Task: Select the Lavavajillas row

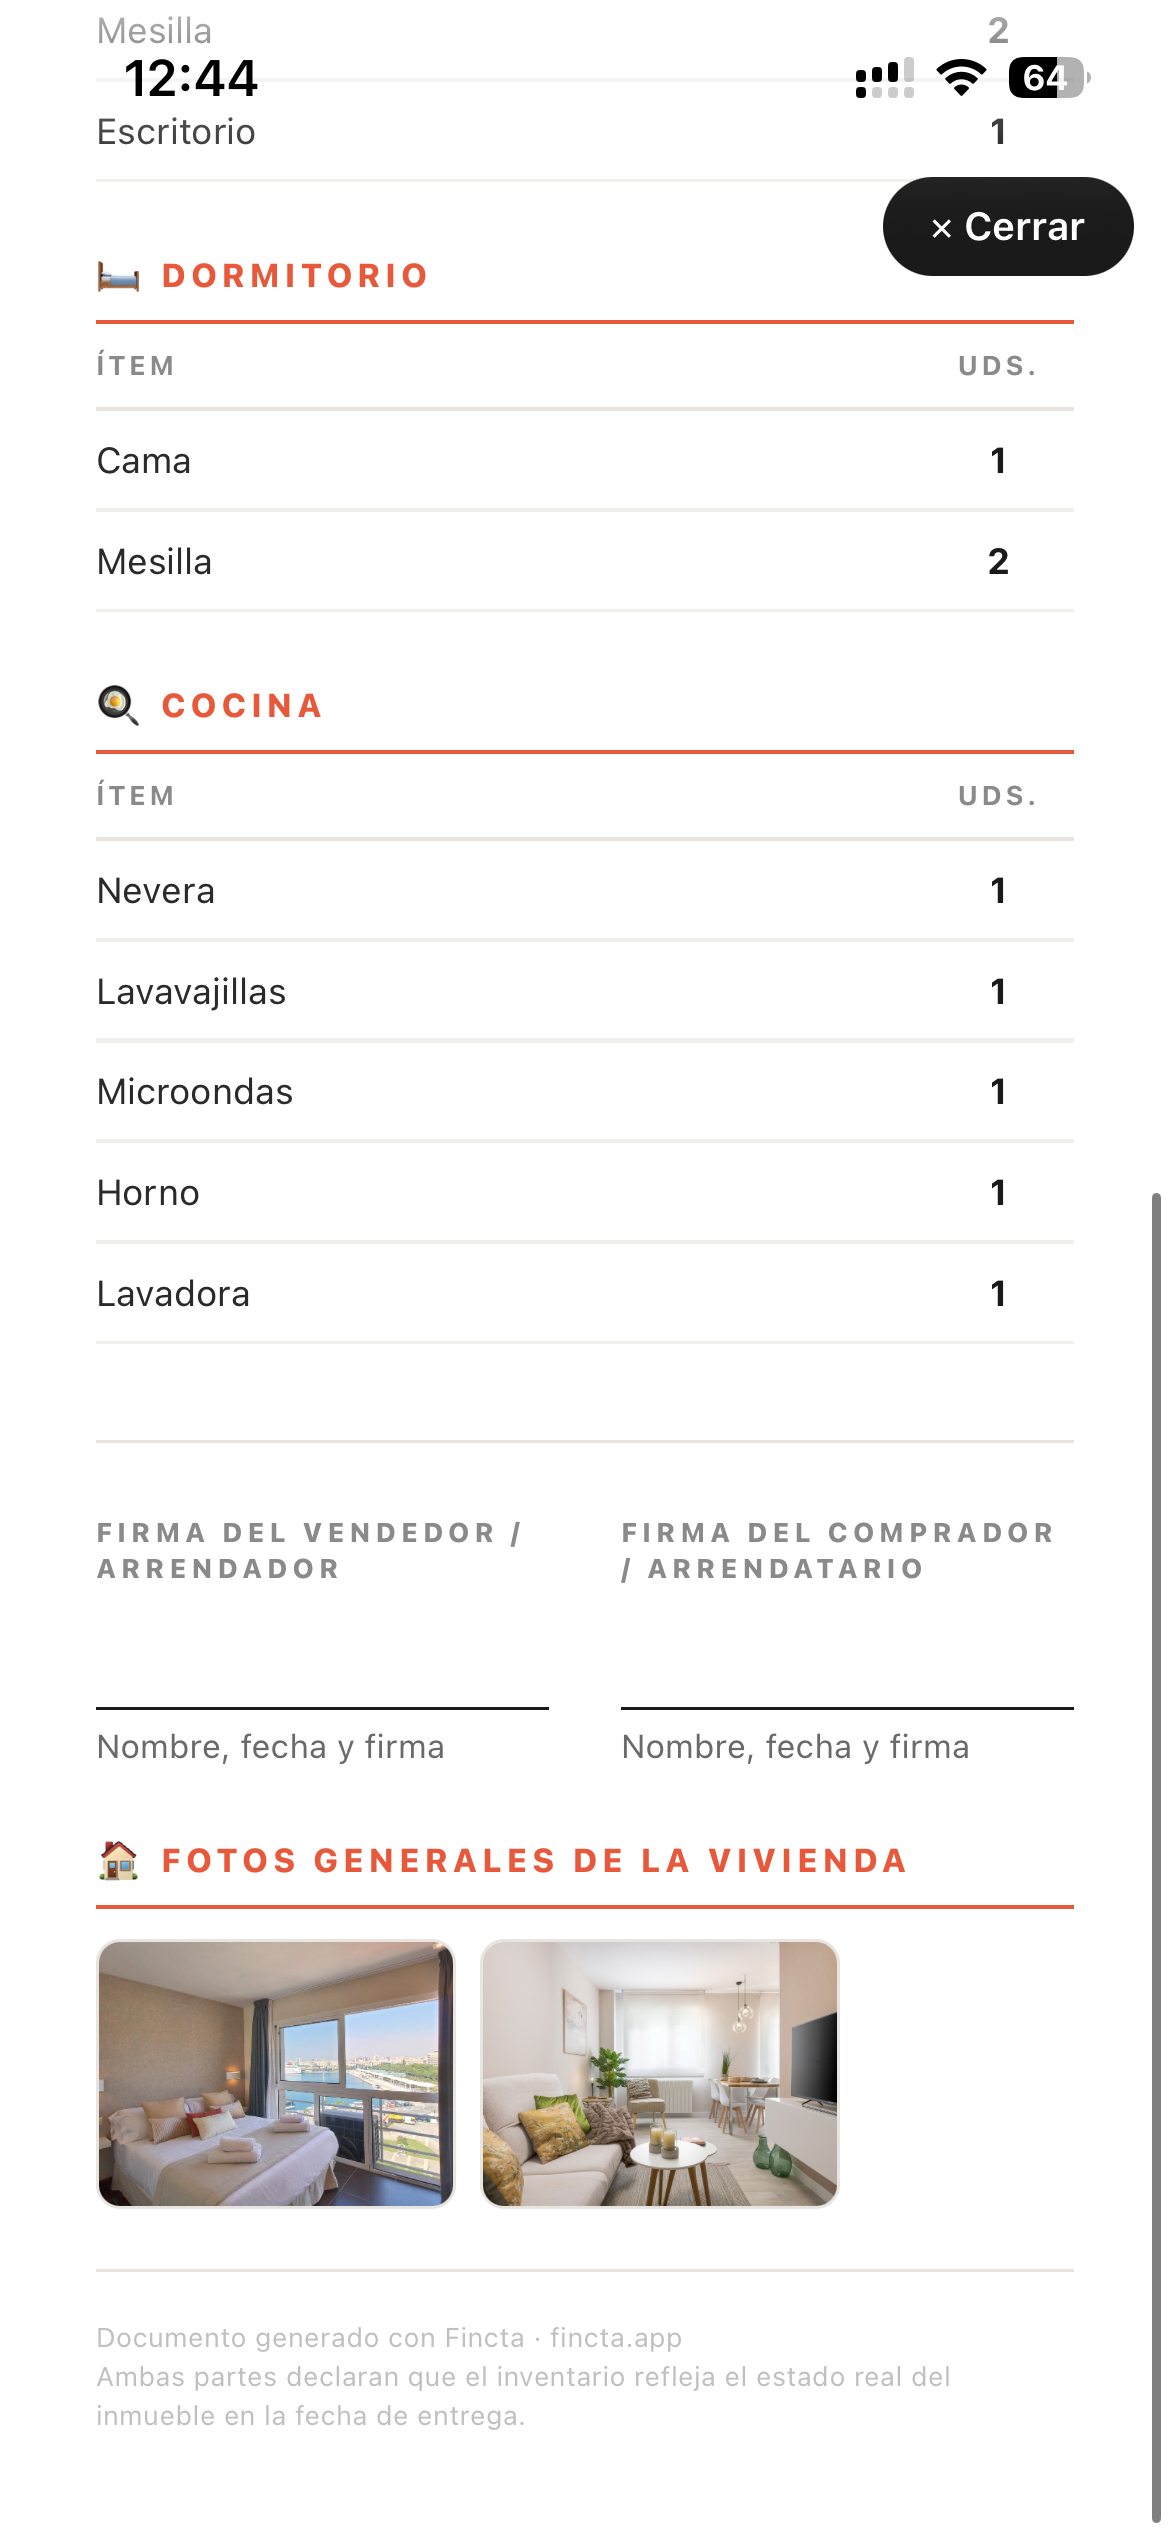Action: click(x=585, y=992)
